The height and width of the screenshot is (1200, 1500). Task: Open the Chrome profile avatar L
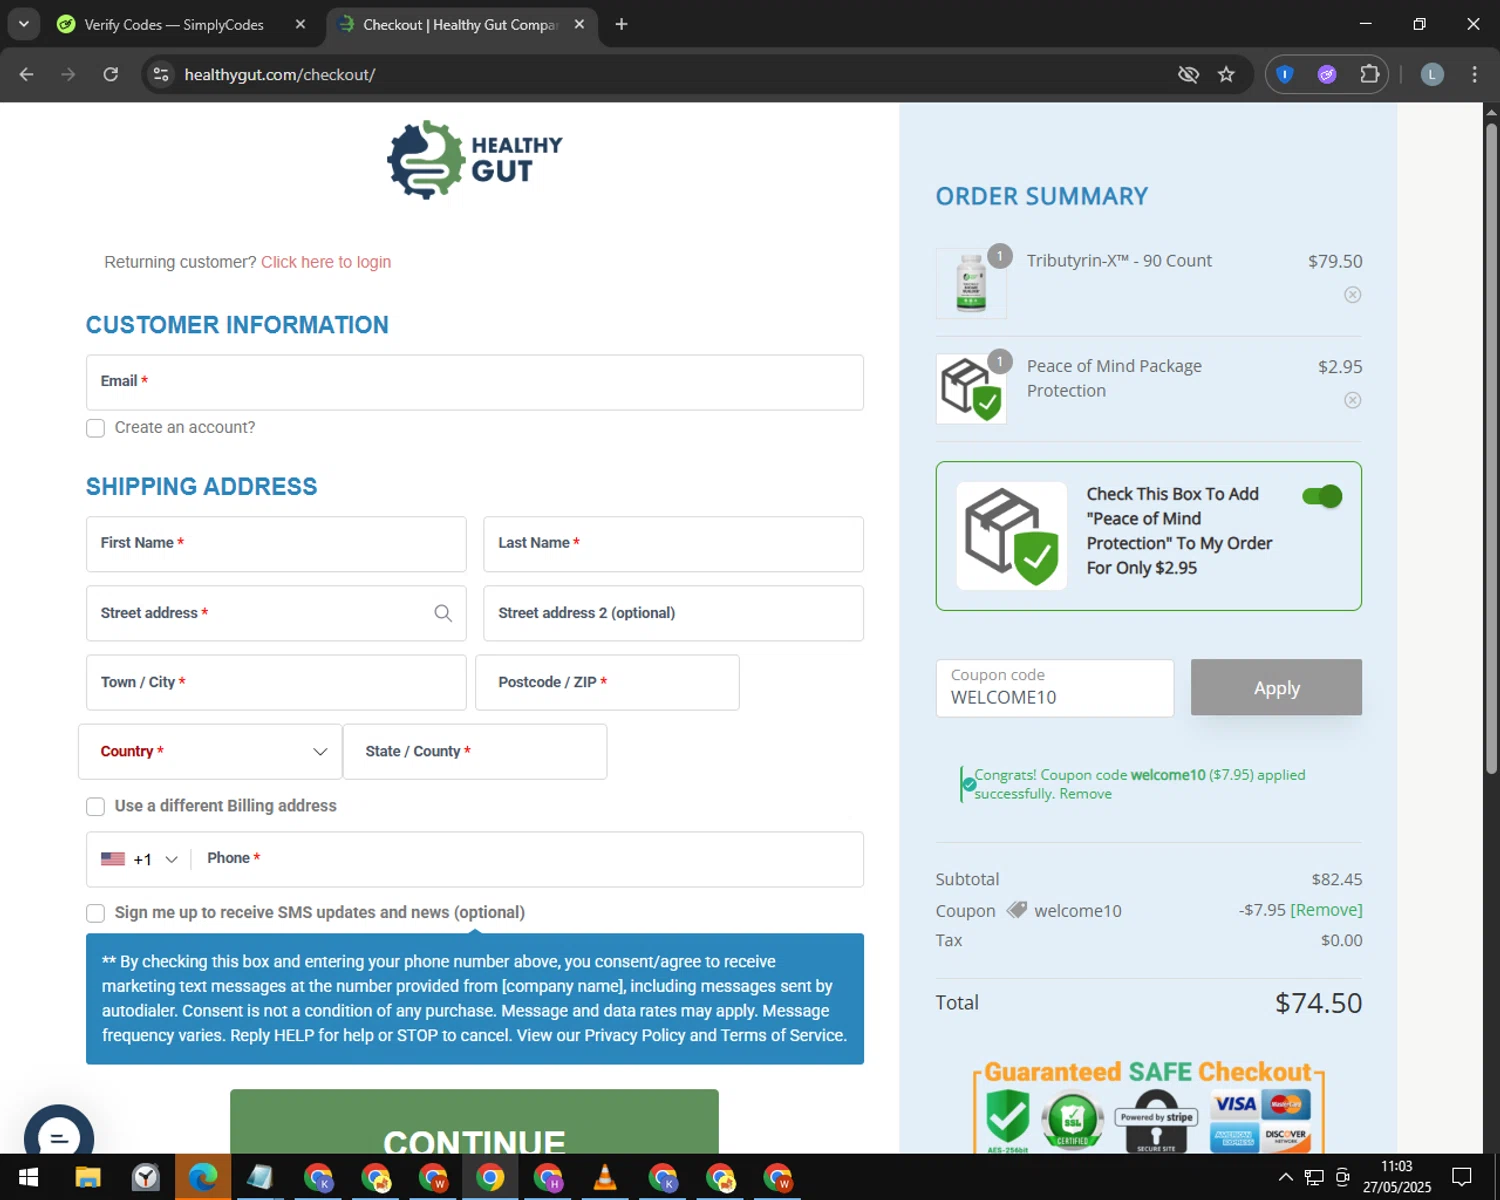1432,75
